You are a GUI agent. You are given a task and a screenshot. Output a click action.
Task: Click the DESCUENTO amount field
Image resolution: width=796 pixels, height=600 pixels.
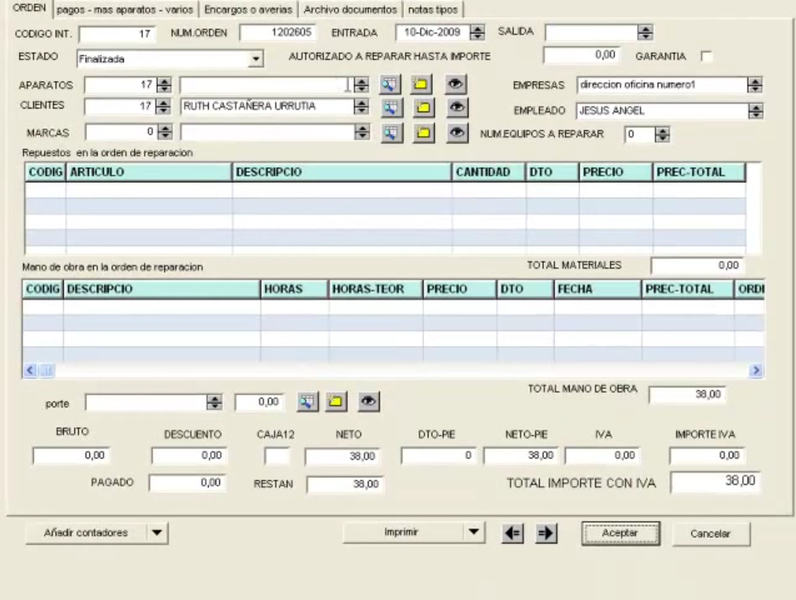[x=189, y=456]
